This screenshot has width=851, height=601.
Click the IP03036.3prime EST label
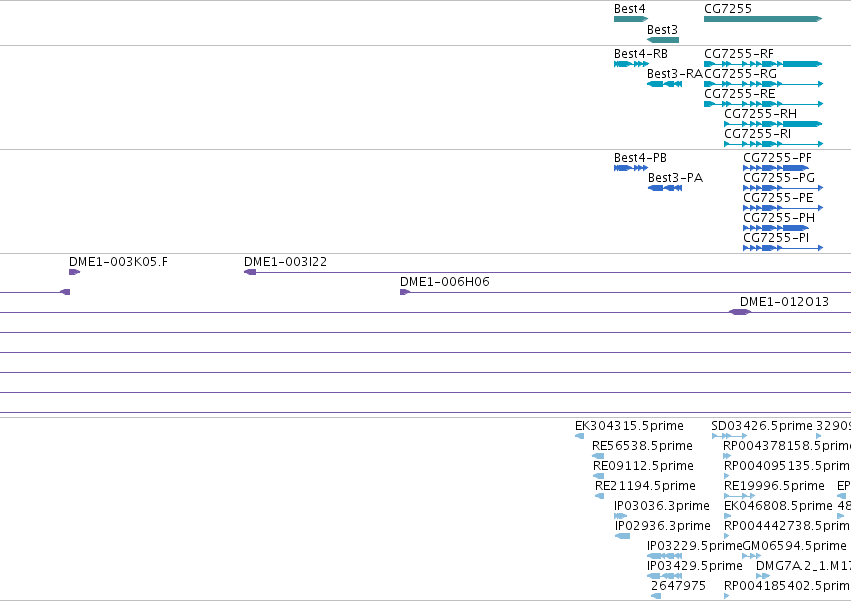point(662,506)
